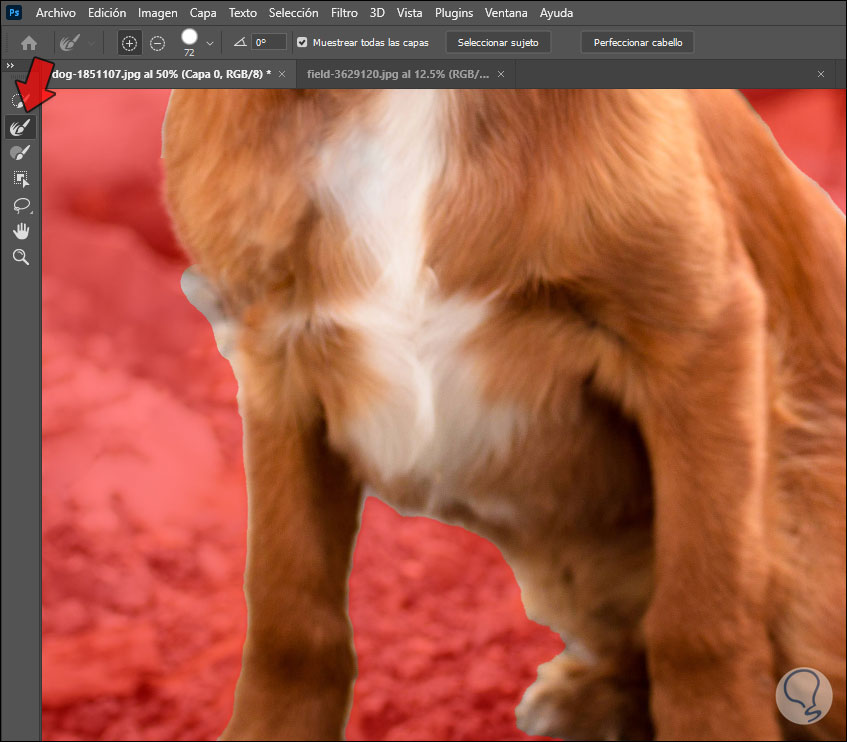The height and width of the screenshot is (742, 847).
Task: Select the Lasso tool
Action: coord(20,205)
